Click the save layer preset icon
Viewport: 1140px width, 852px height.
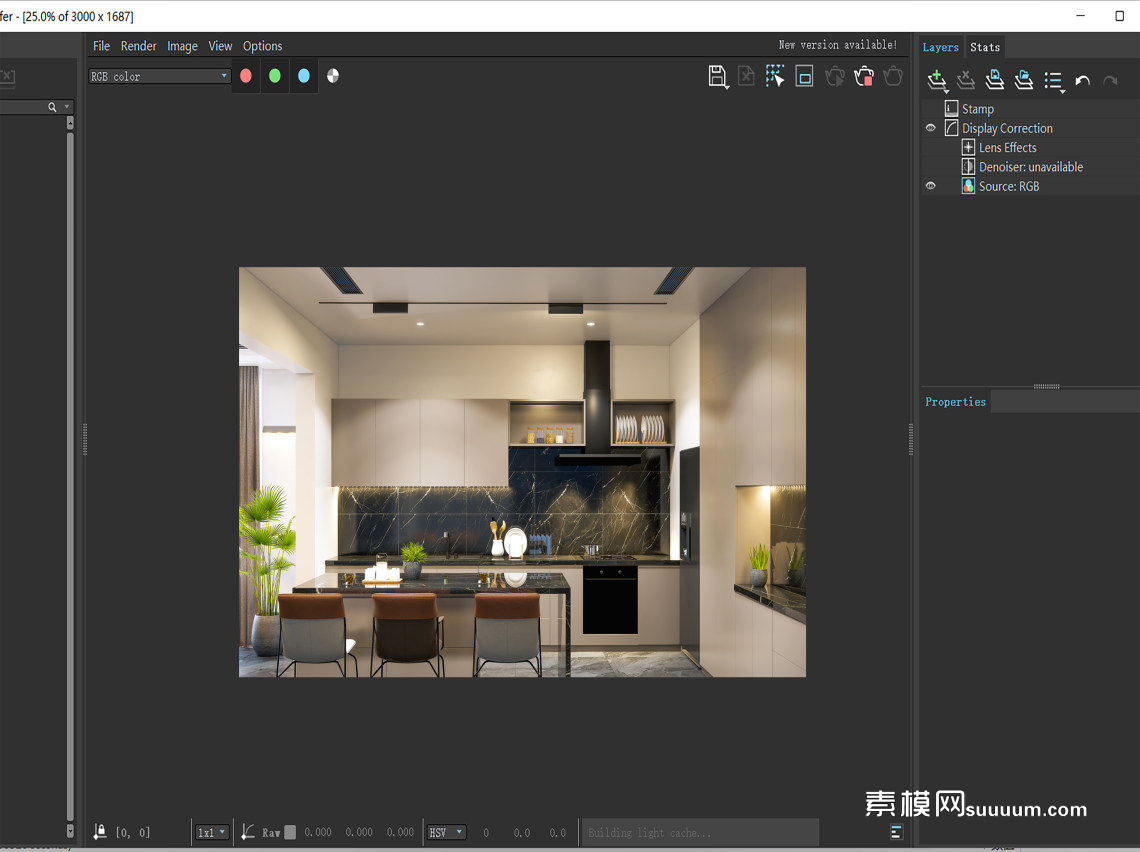[994, 80]
